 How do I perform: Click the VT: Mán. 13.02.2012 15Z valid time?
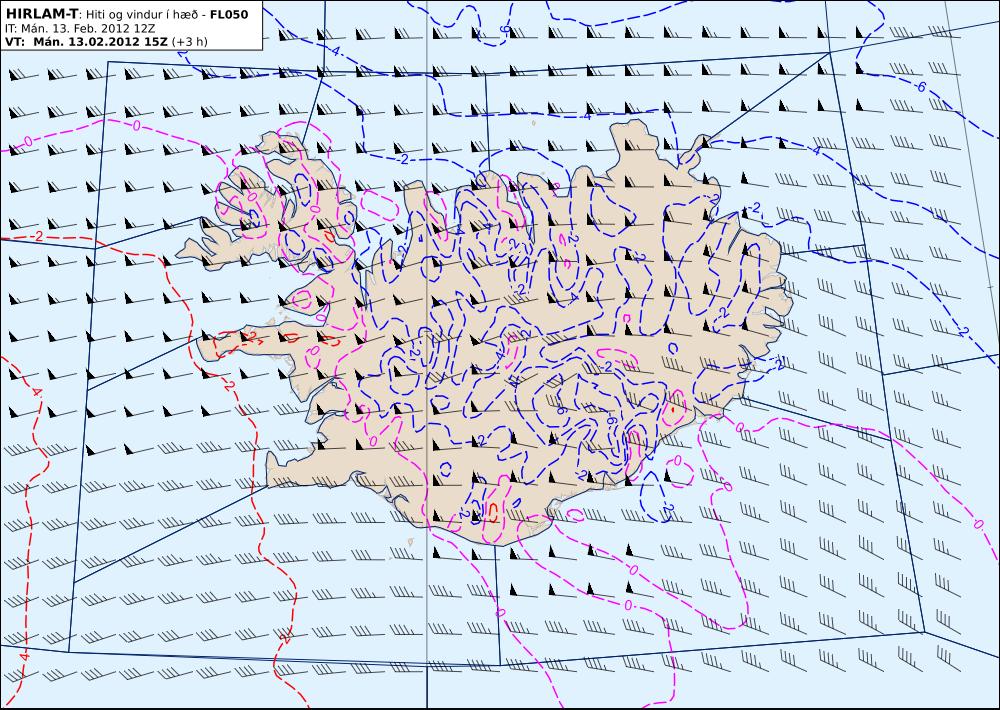(87, 42)
